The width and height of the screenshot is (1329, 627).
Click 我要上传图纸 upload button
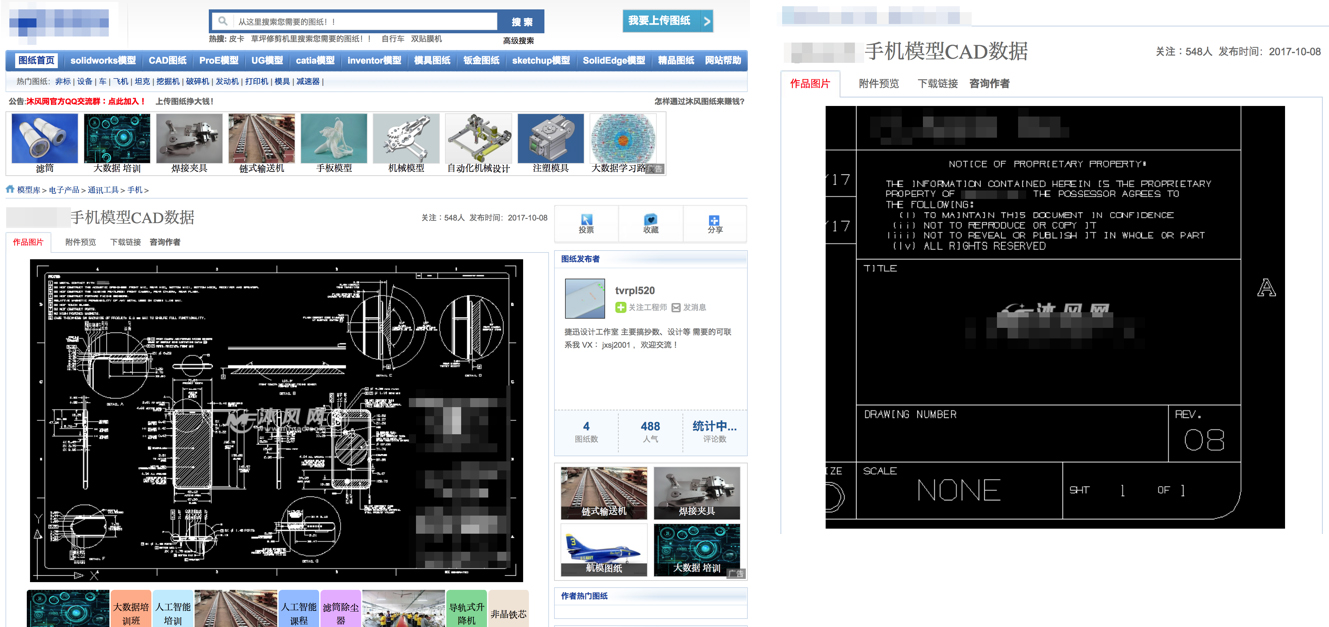[x=668, y=21]
